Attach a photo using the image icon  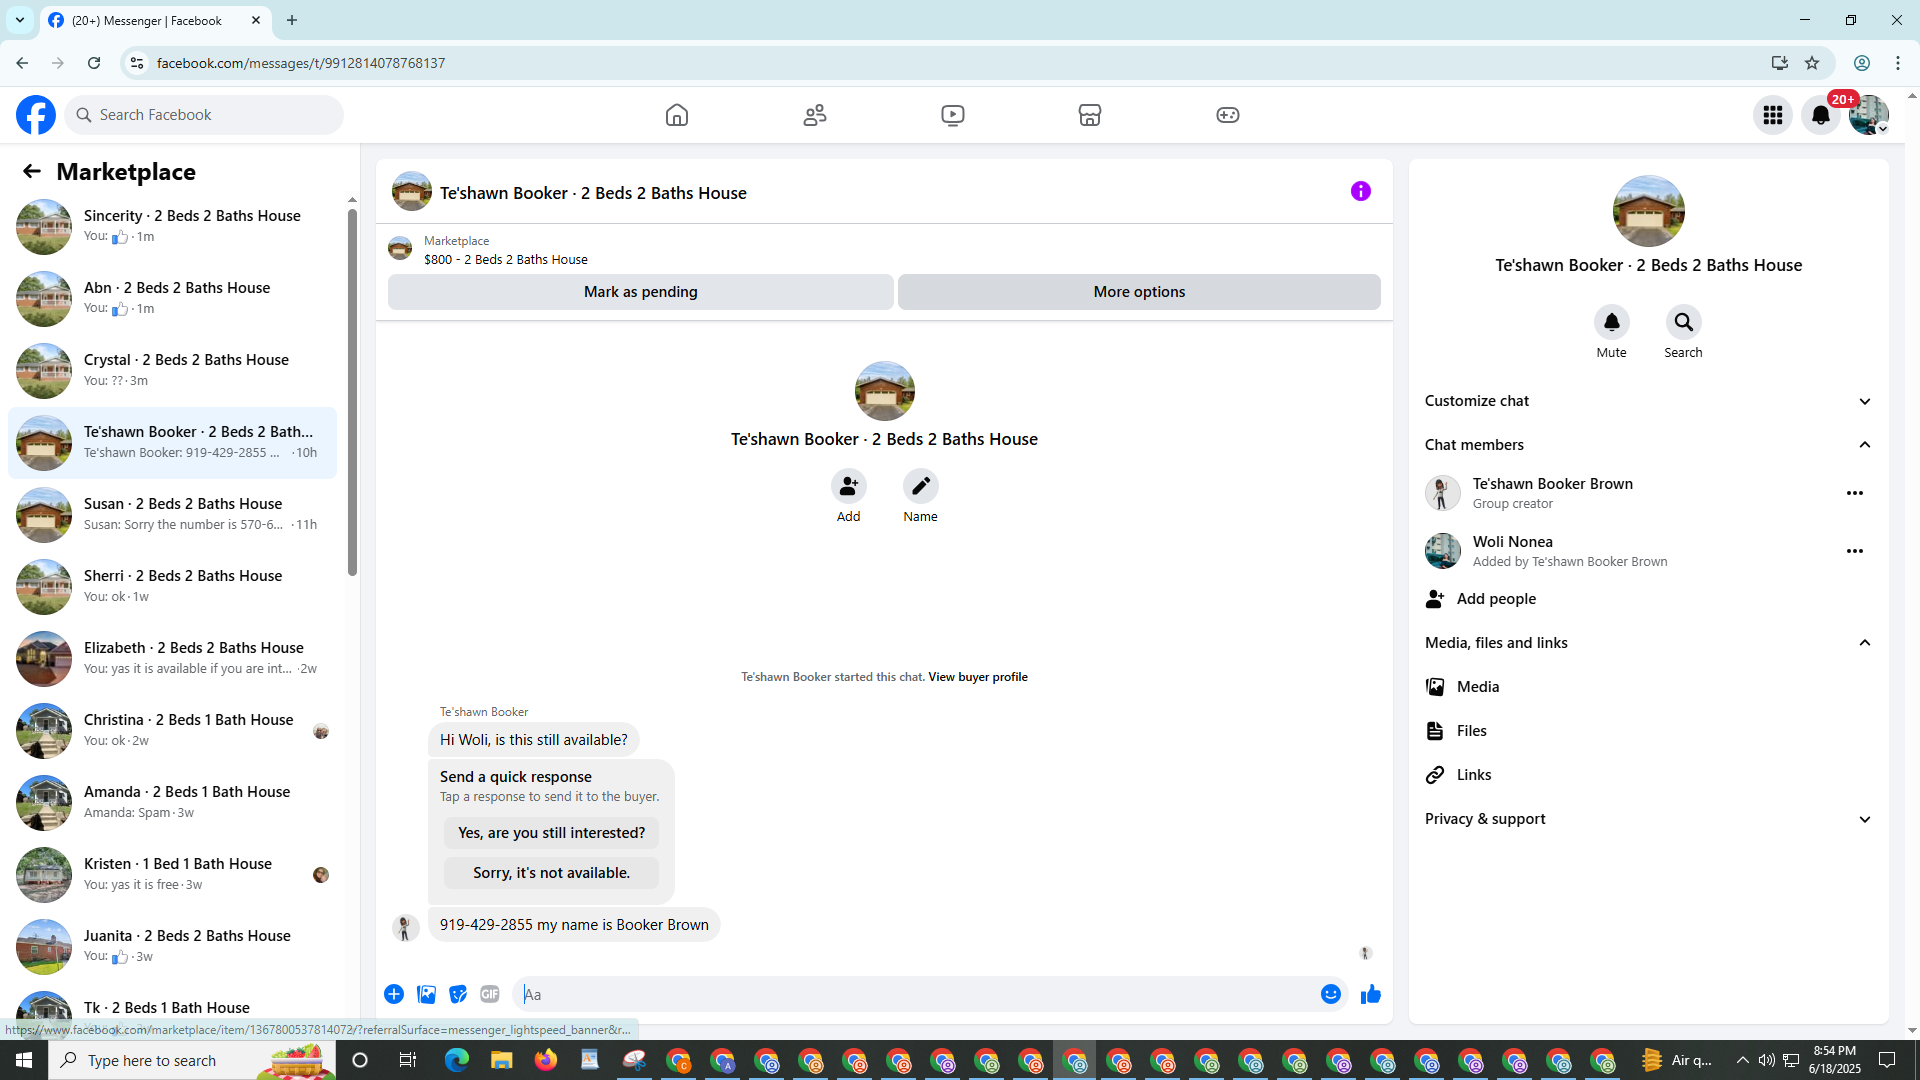[426, 994]
